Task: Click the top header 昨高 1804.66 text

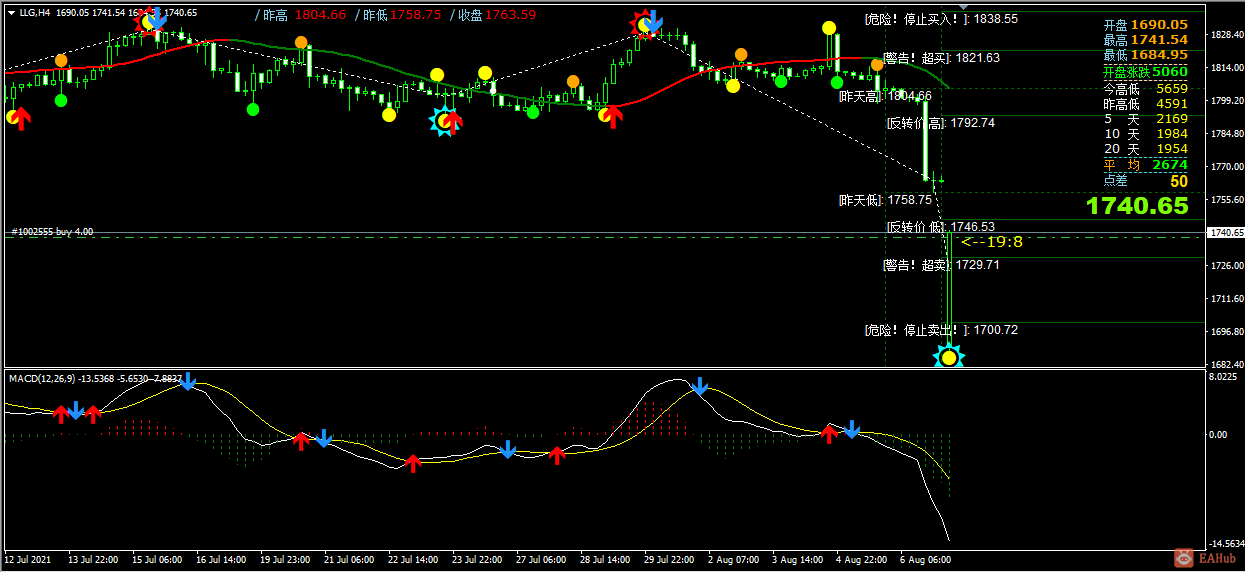Action: point(300,15)
